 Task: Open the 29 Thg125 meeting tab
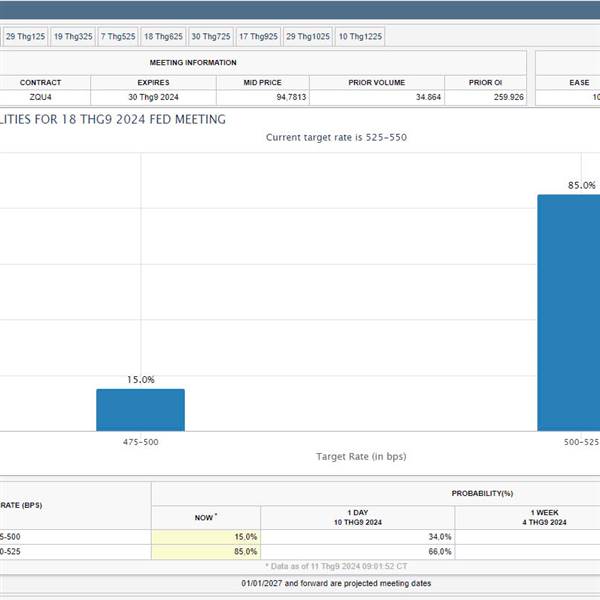[24, 36]
